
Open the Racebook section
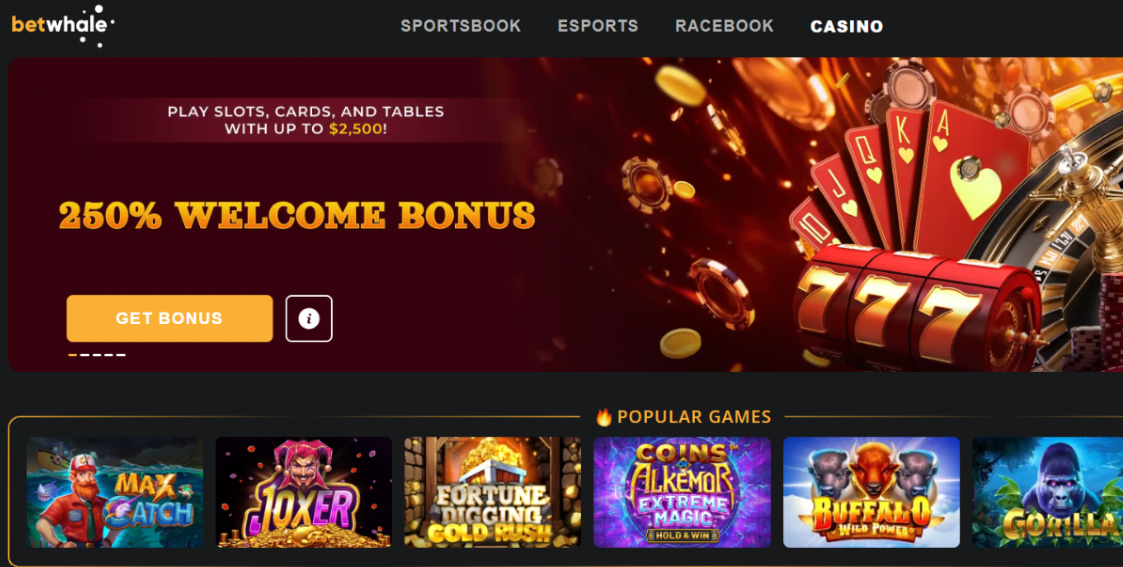(724, 26)
